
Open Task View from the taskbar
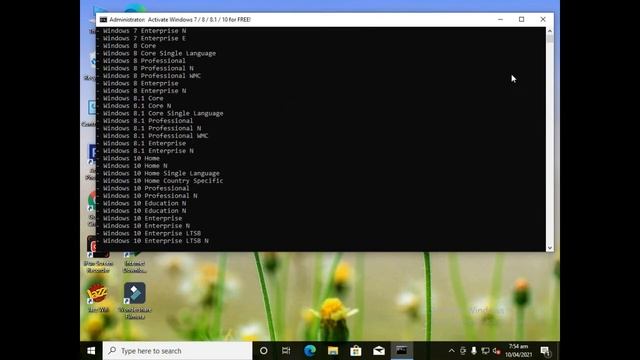coord(286,351)
